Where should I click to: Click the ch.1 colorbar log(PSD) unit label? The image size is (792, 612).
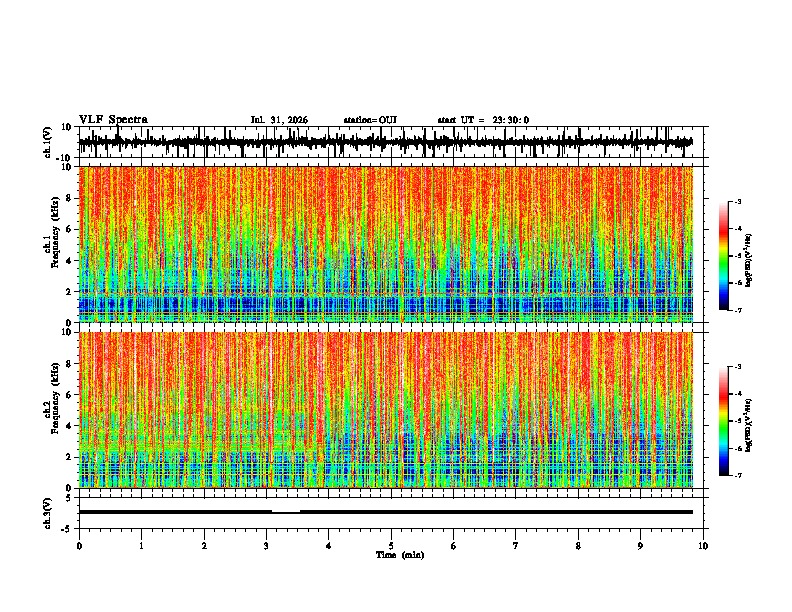tap(749, 261)
